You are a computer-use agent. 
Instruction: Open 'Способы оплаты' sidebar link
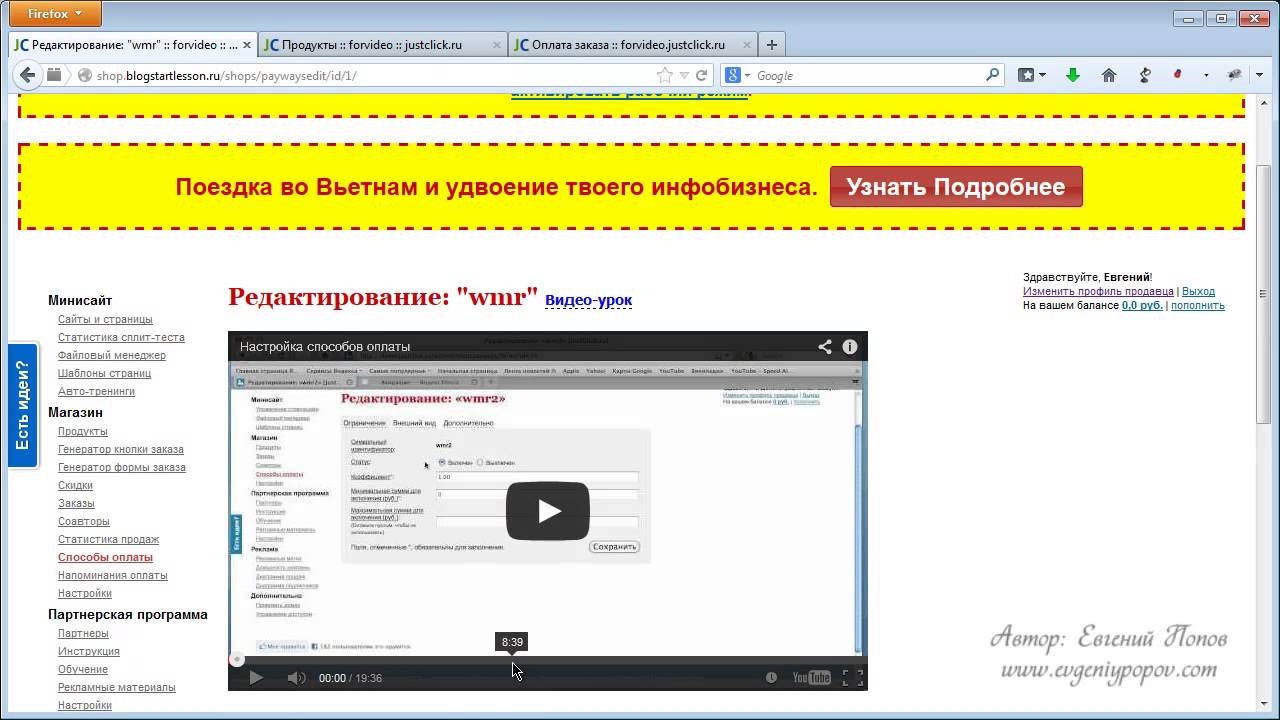(105, 557)
